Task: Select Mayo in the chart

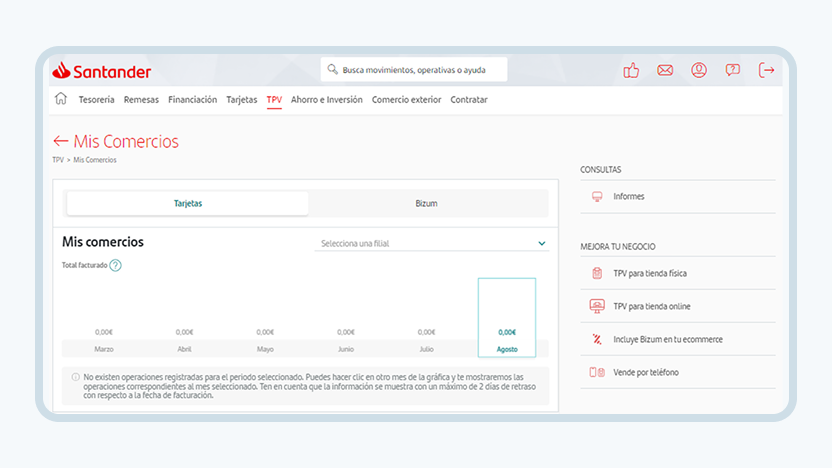Action: pos(265,349)
